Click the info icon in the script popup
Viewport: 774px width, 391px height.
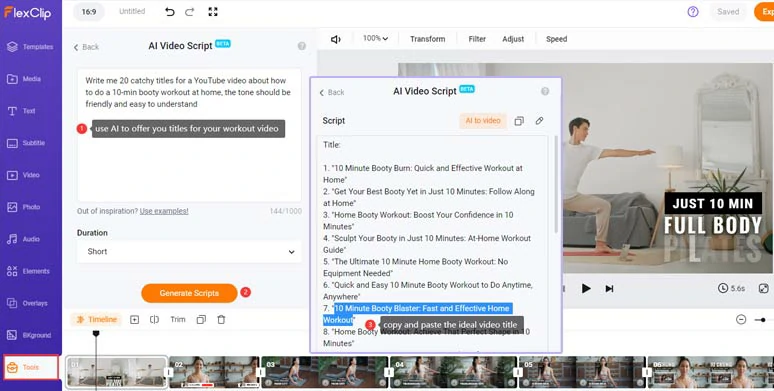tap(545, 91)
